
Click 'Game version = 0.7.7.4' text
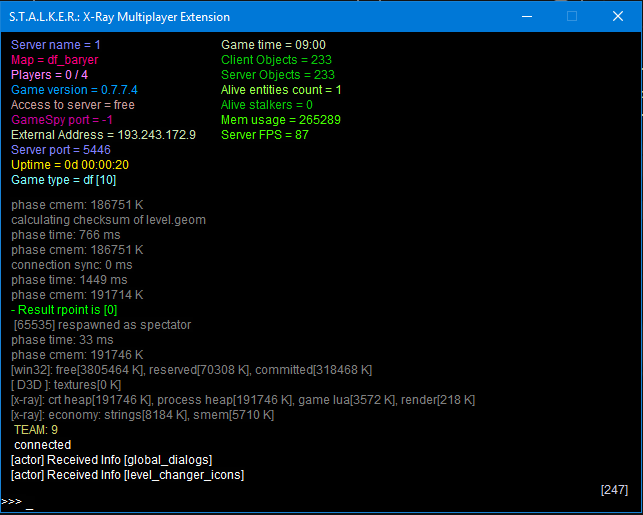pyautogui.click(x=75, y=90)
